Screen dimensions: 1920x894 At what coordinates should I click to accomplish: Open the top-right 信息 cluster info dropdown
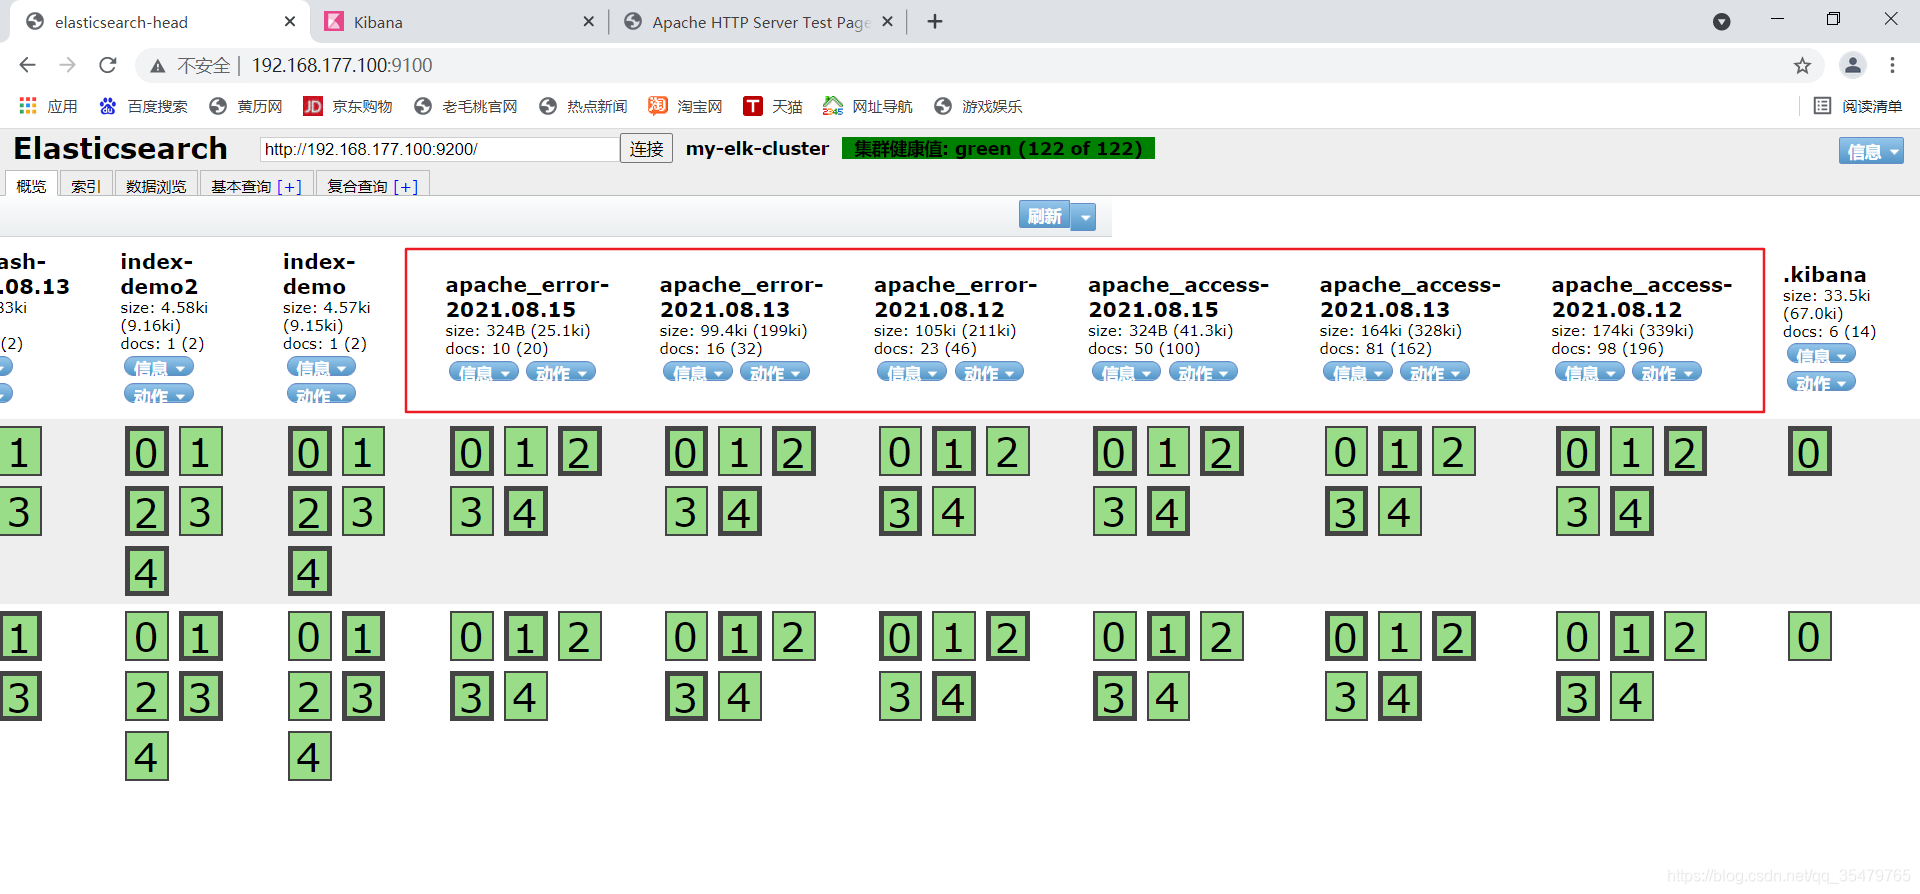point(1871,151)
